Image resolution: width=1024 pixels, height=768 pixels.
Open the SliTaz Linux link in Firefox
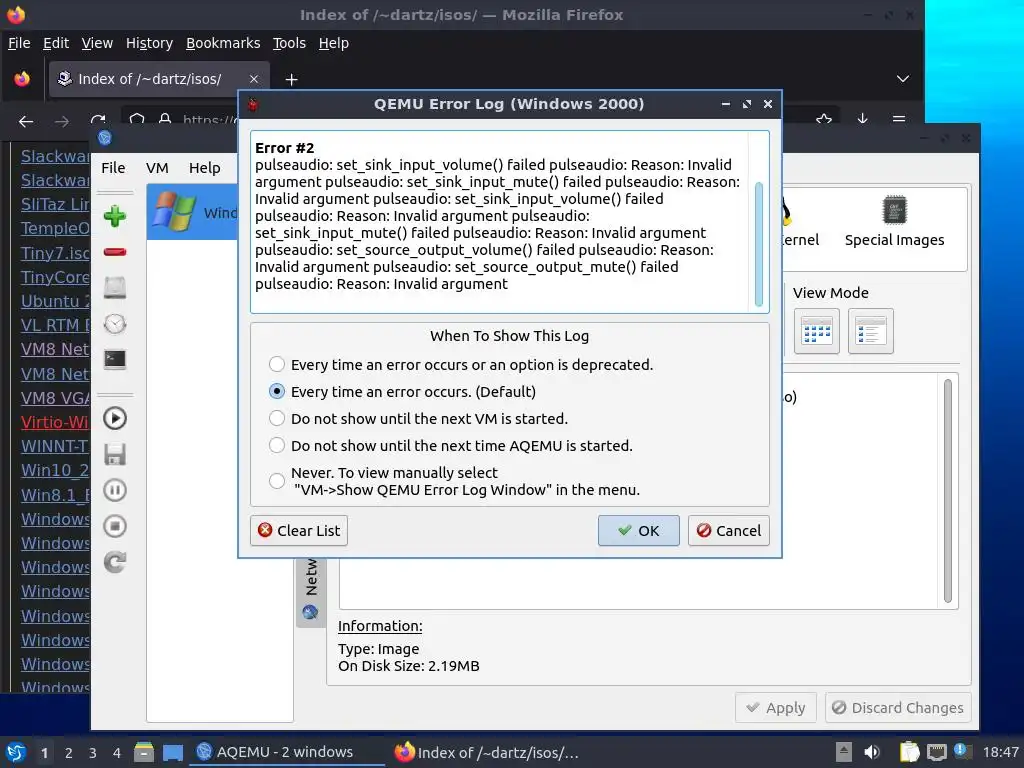click(55, 204)
